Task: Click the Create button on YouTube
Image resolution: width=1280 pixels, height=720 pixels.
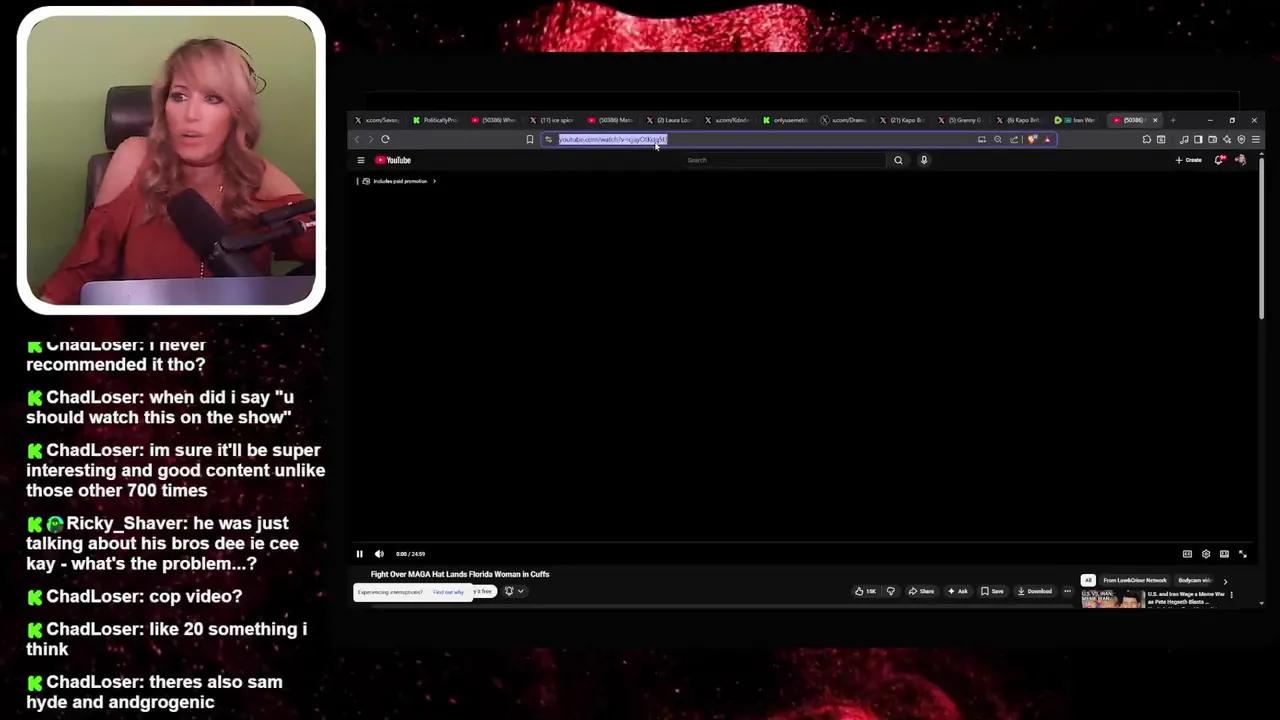Action: [x=1189, y=160]
